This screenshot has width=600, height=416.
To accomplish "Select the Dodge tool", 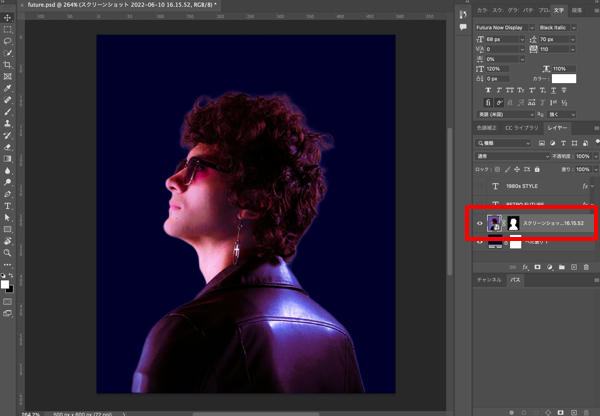I will (7, 183).
